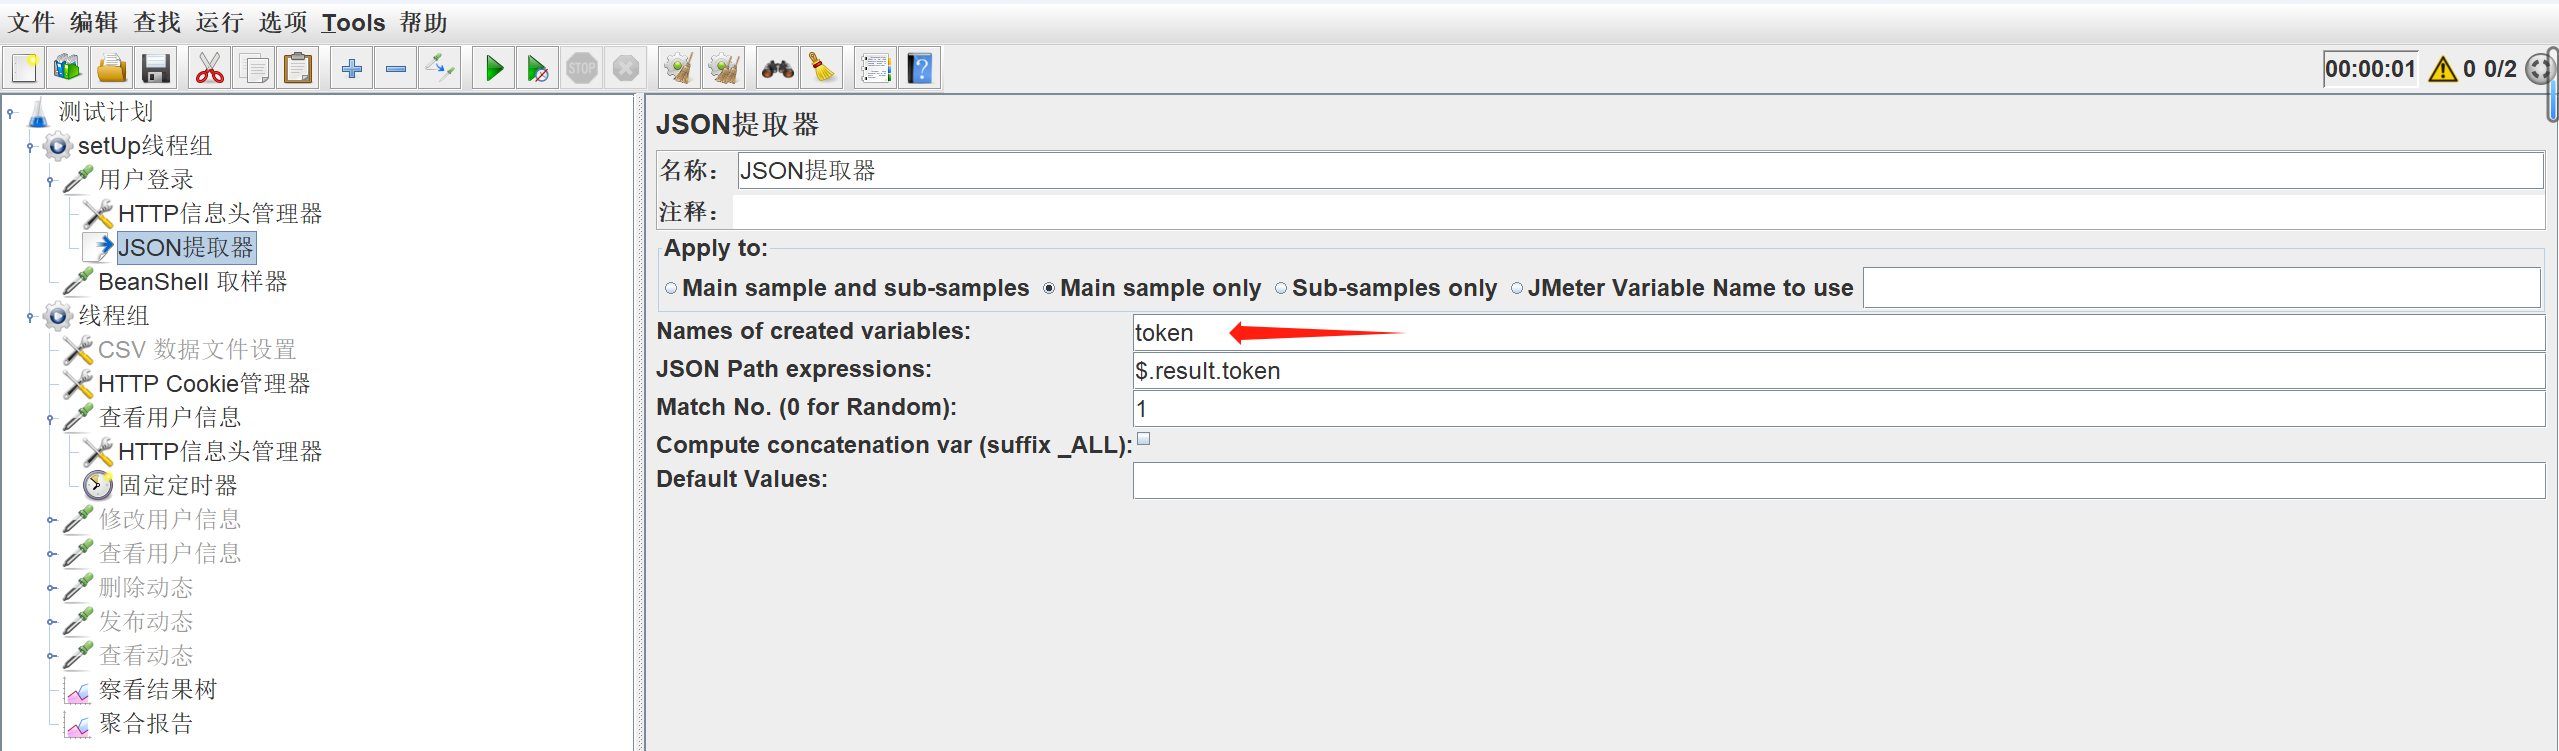Click the plus Expand All icon
Image resolution: width=2559 pixels, height=751 pixels.
point(352,69)
